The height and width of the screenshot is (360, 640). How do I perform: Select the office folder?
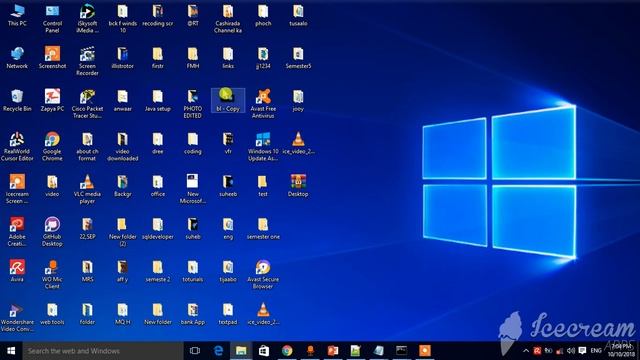pos(158,186)
